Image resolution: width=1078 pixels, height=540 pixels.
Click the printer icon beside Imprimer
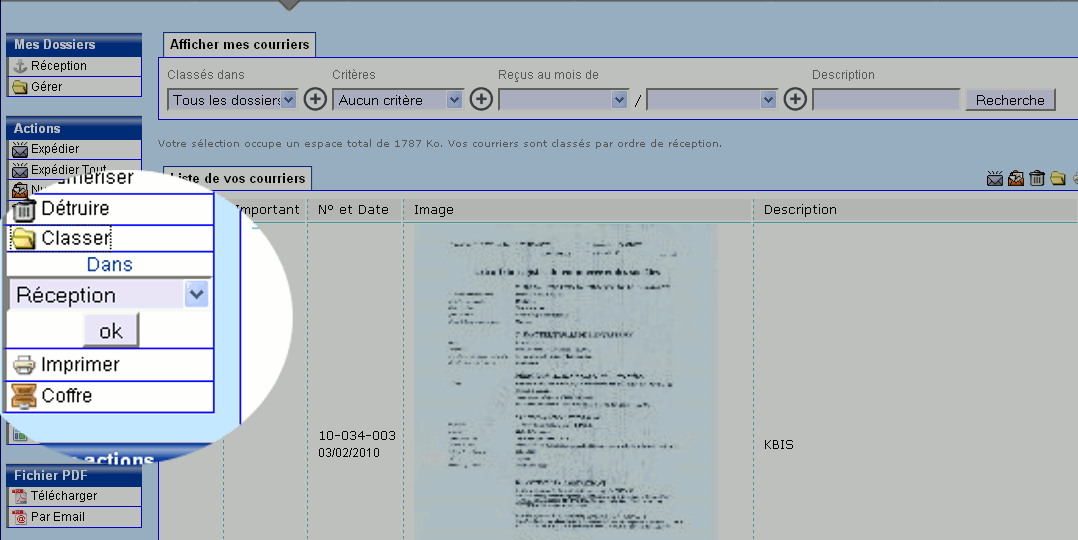(24, 366)
